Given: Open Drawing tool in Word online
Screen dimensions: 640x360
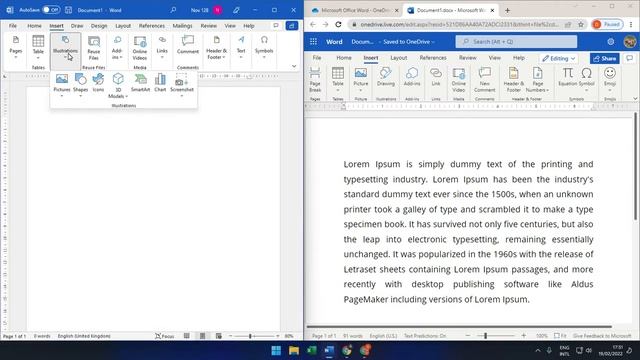Looking at the screenshot, I should click(x=385, y=77).
